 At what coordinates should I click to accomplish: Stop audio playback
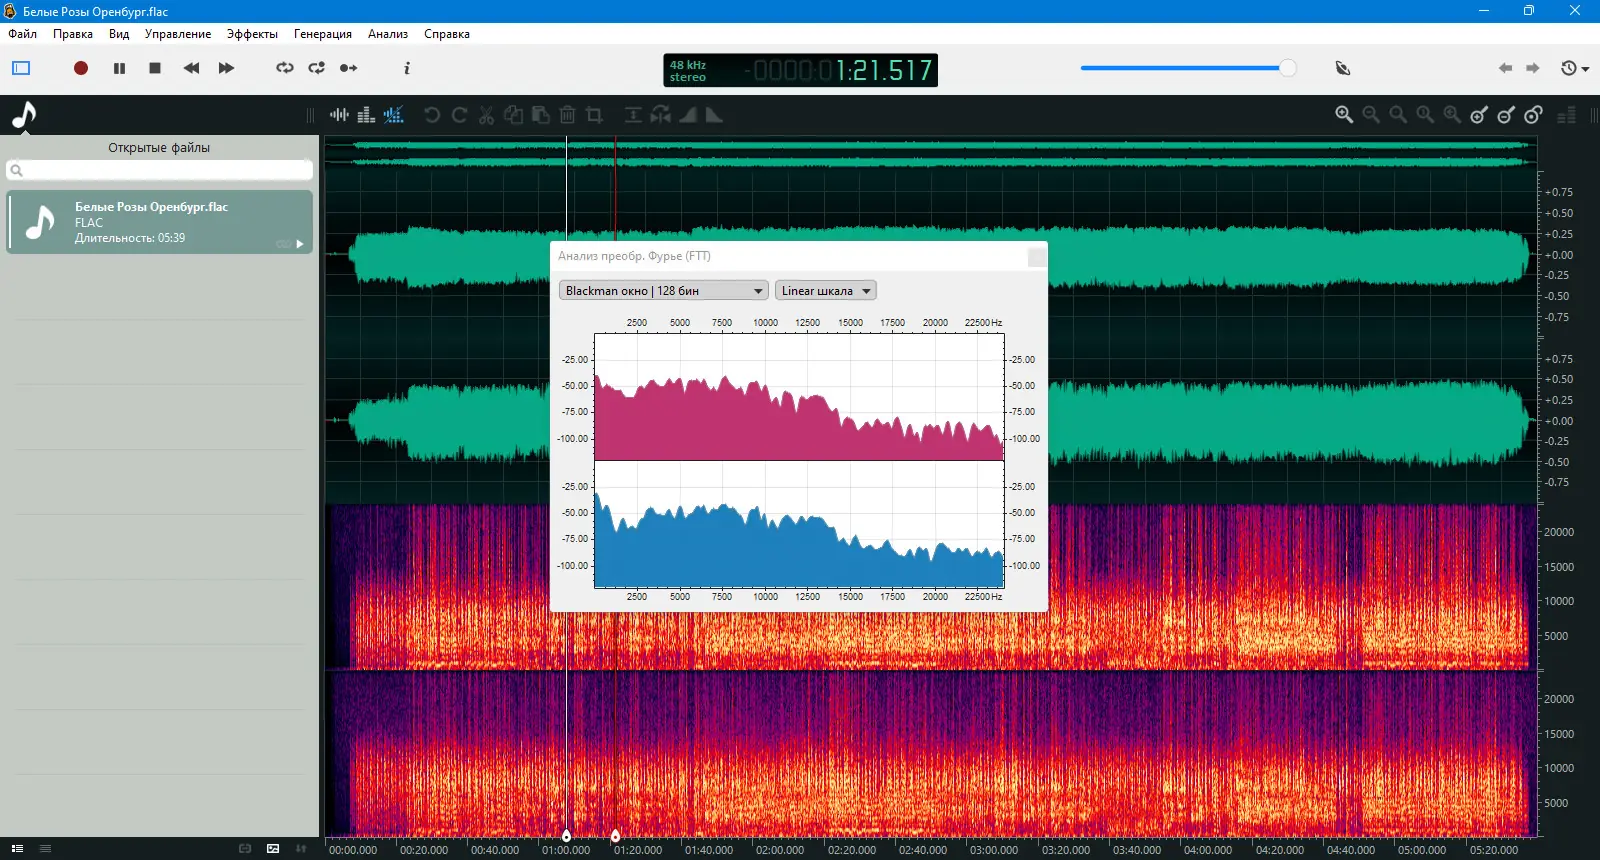pyautogui.click(x=155, y=68)
